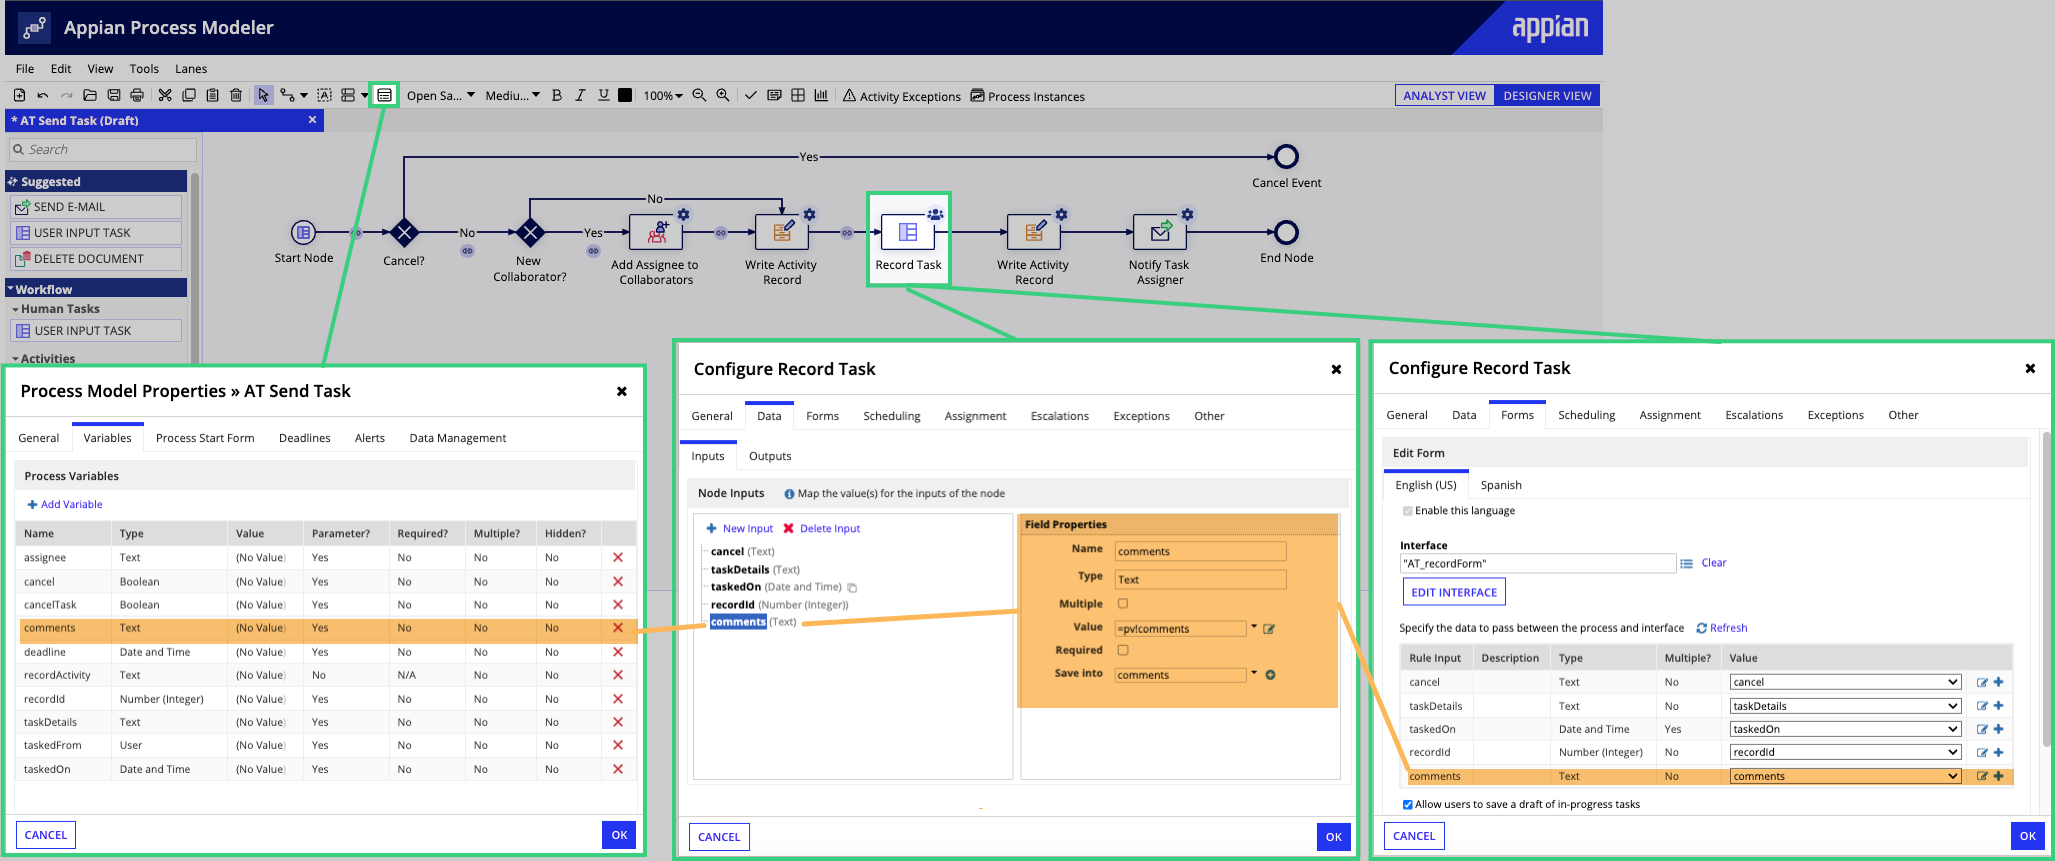Screen dimensions: 2055x861
Task: Open the Lanes menu
Action: tap(191, 69)
